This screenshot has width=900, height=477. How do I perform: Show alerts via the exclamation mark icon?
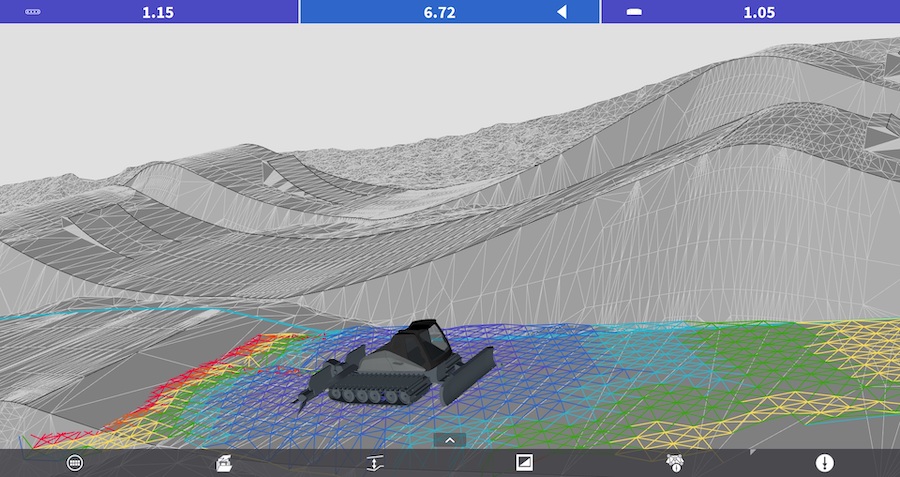tap(824, 463)
